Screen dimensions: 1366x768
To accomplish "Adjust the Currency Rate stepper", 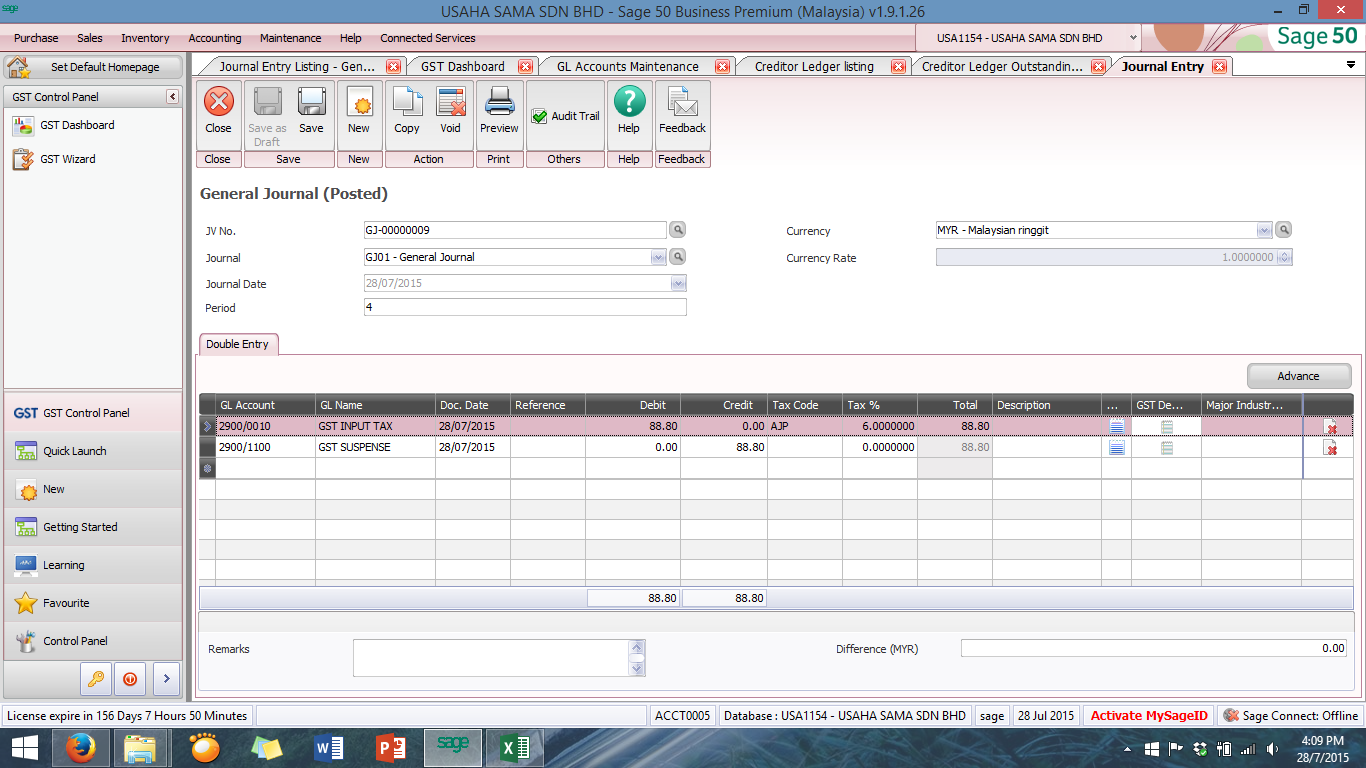I will pyautogui.click(x=1285, y=257).
